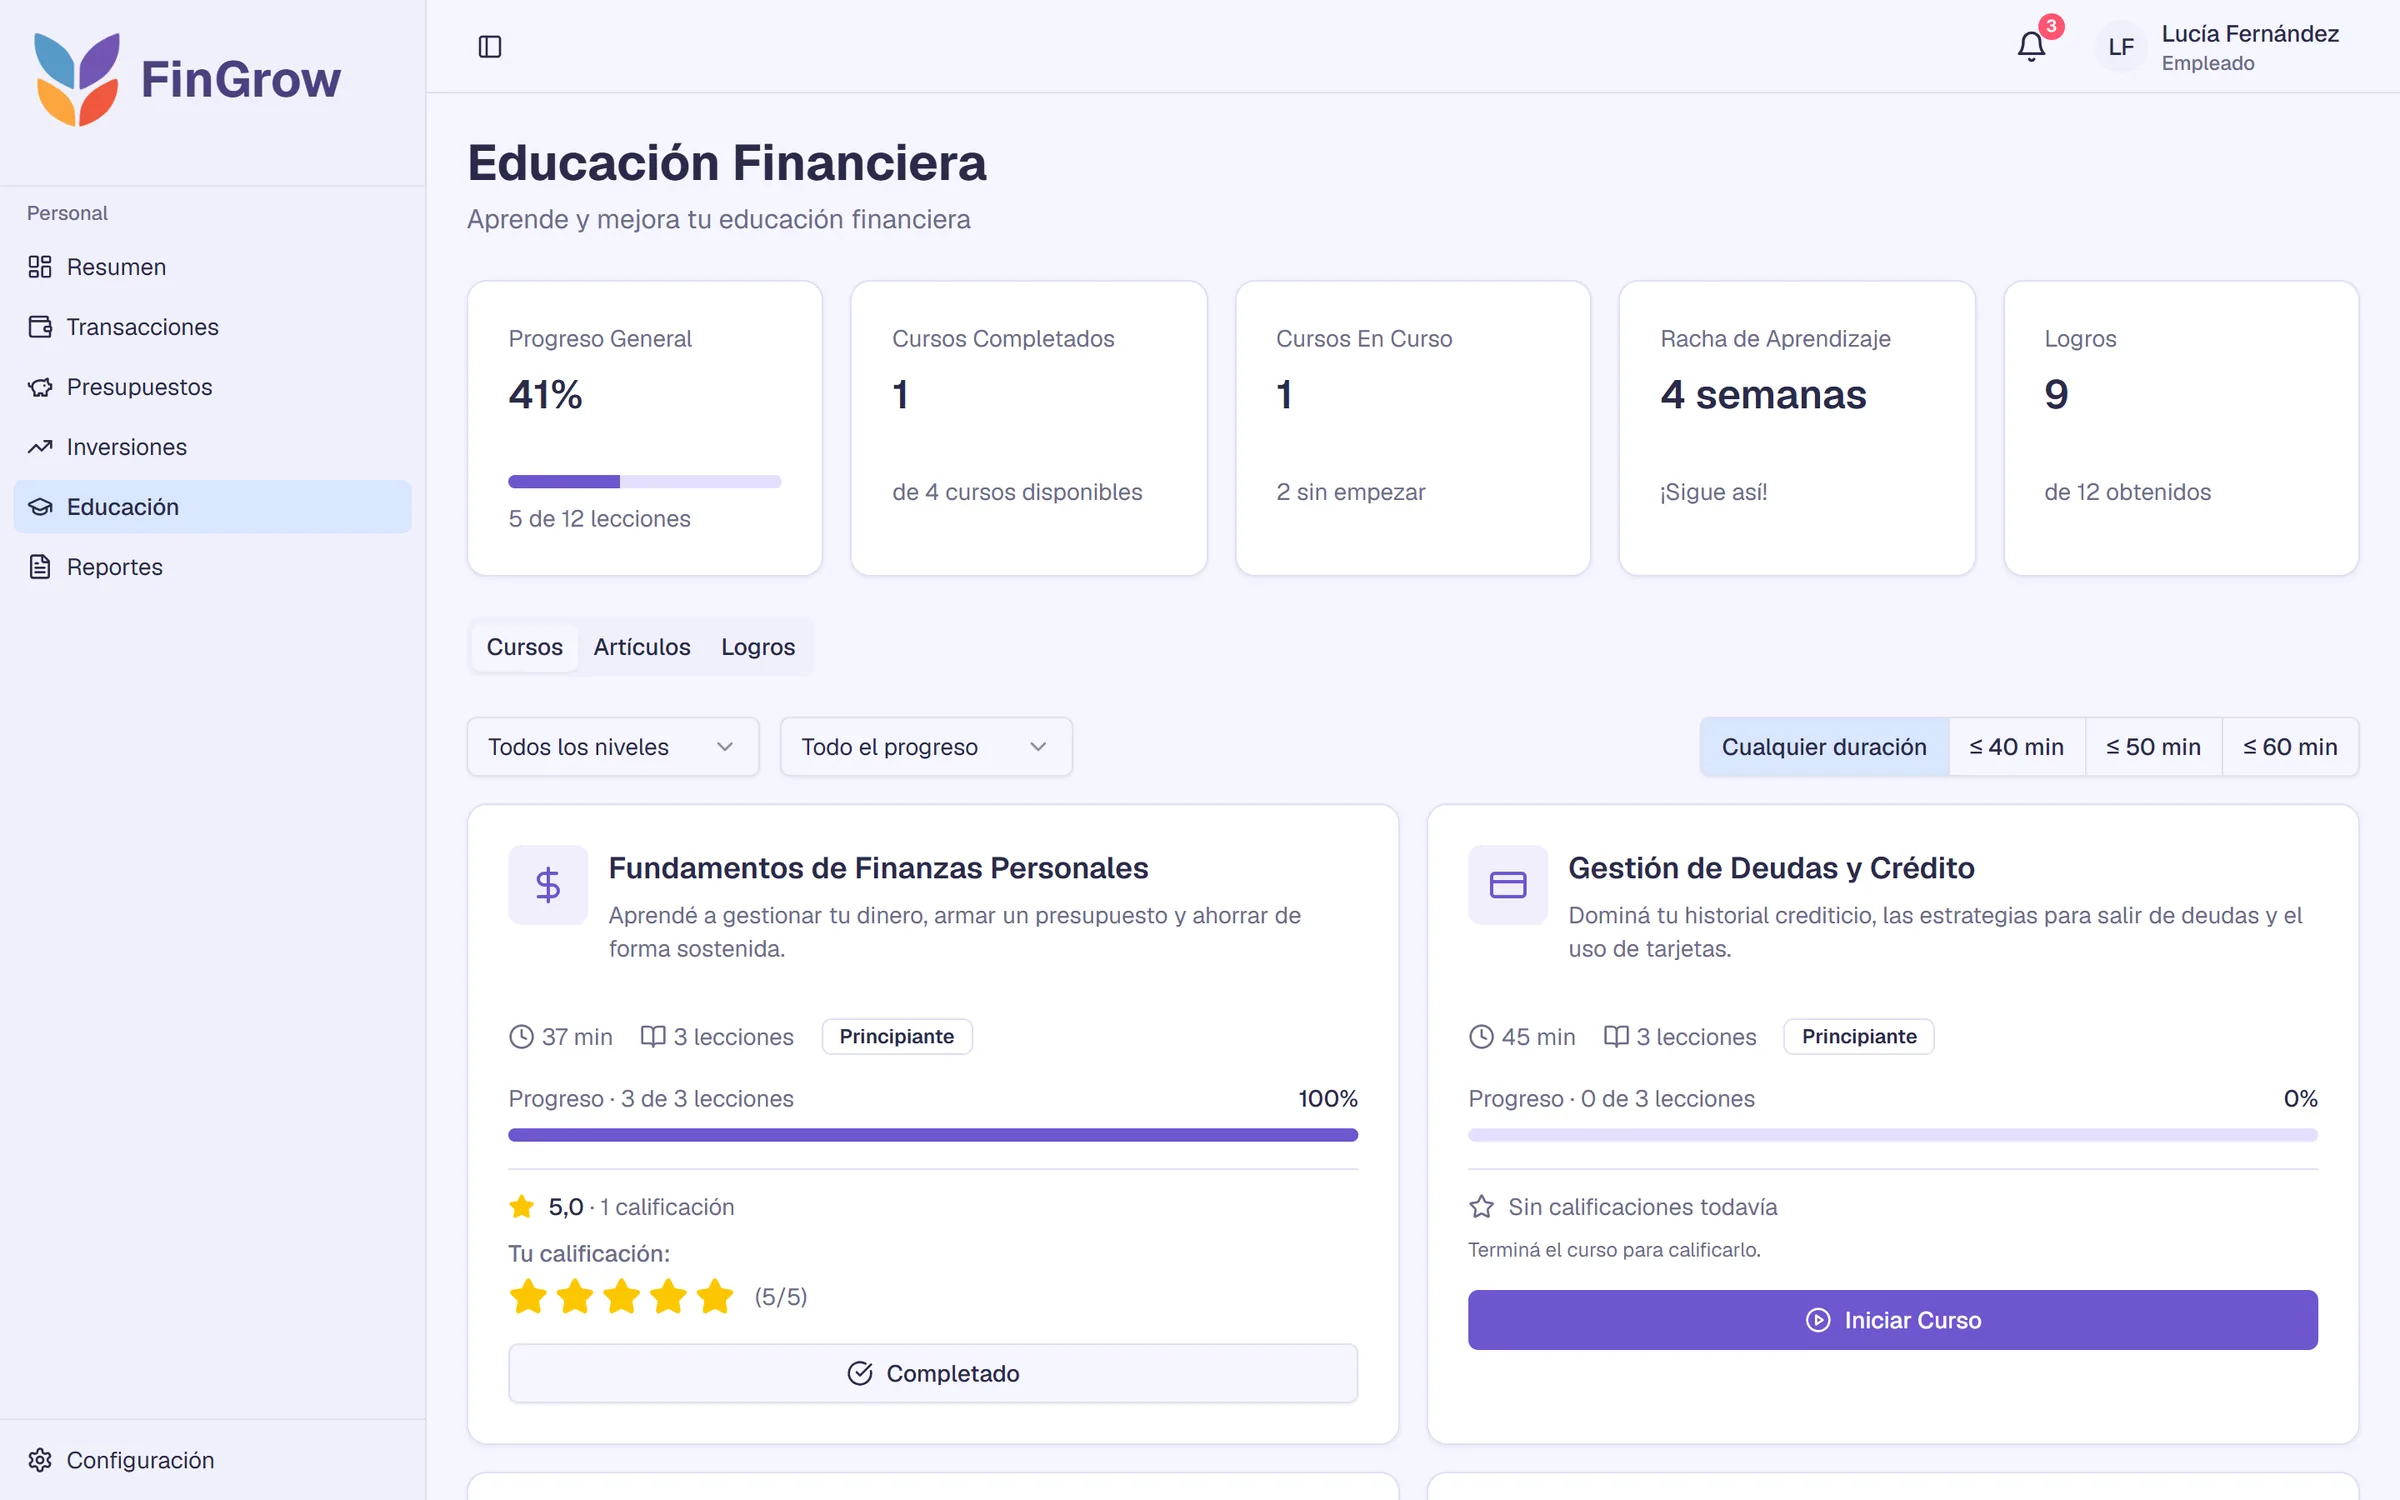Click the Transacciones wallet icon
Image resolution: width=2400 pixels, height=1500 pixels.
[x=40, y=327]
